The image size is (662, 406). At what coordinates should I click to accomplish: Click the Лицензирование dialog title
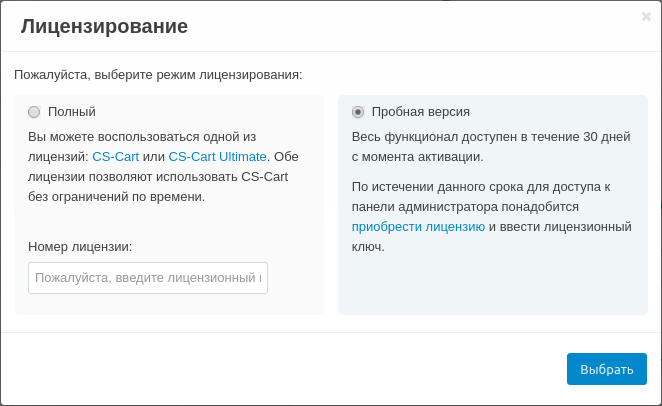click(x=104, y=27)
